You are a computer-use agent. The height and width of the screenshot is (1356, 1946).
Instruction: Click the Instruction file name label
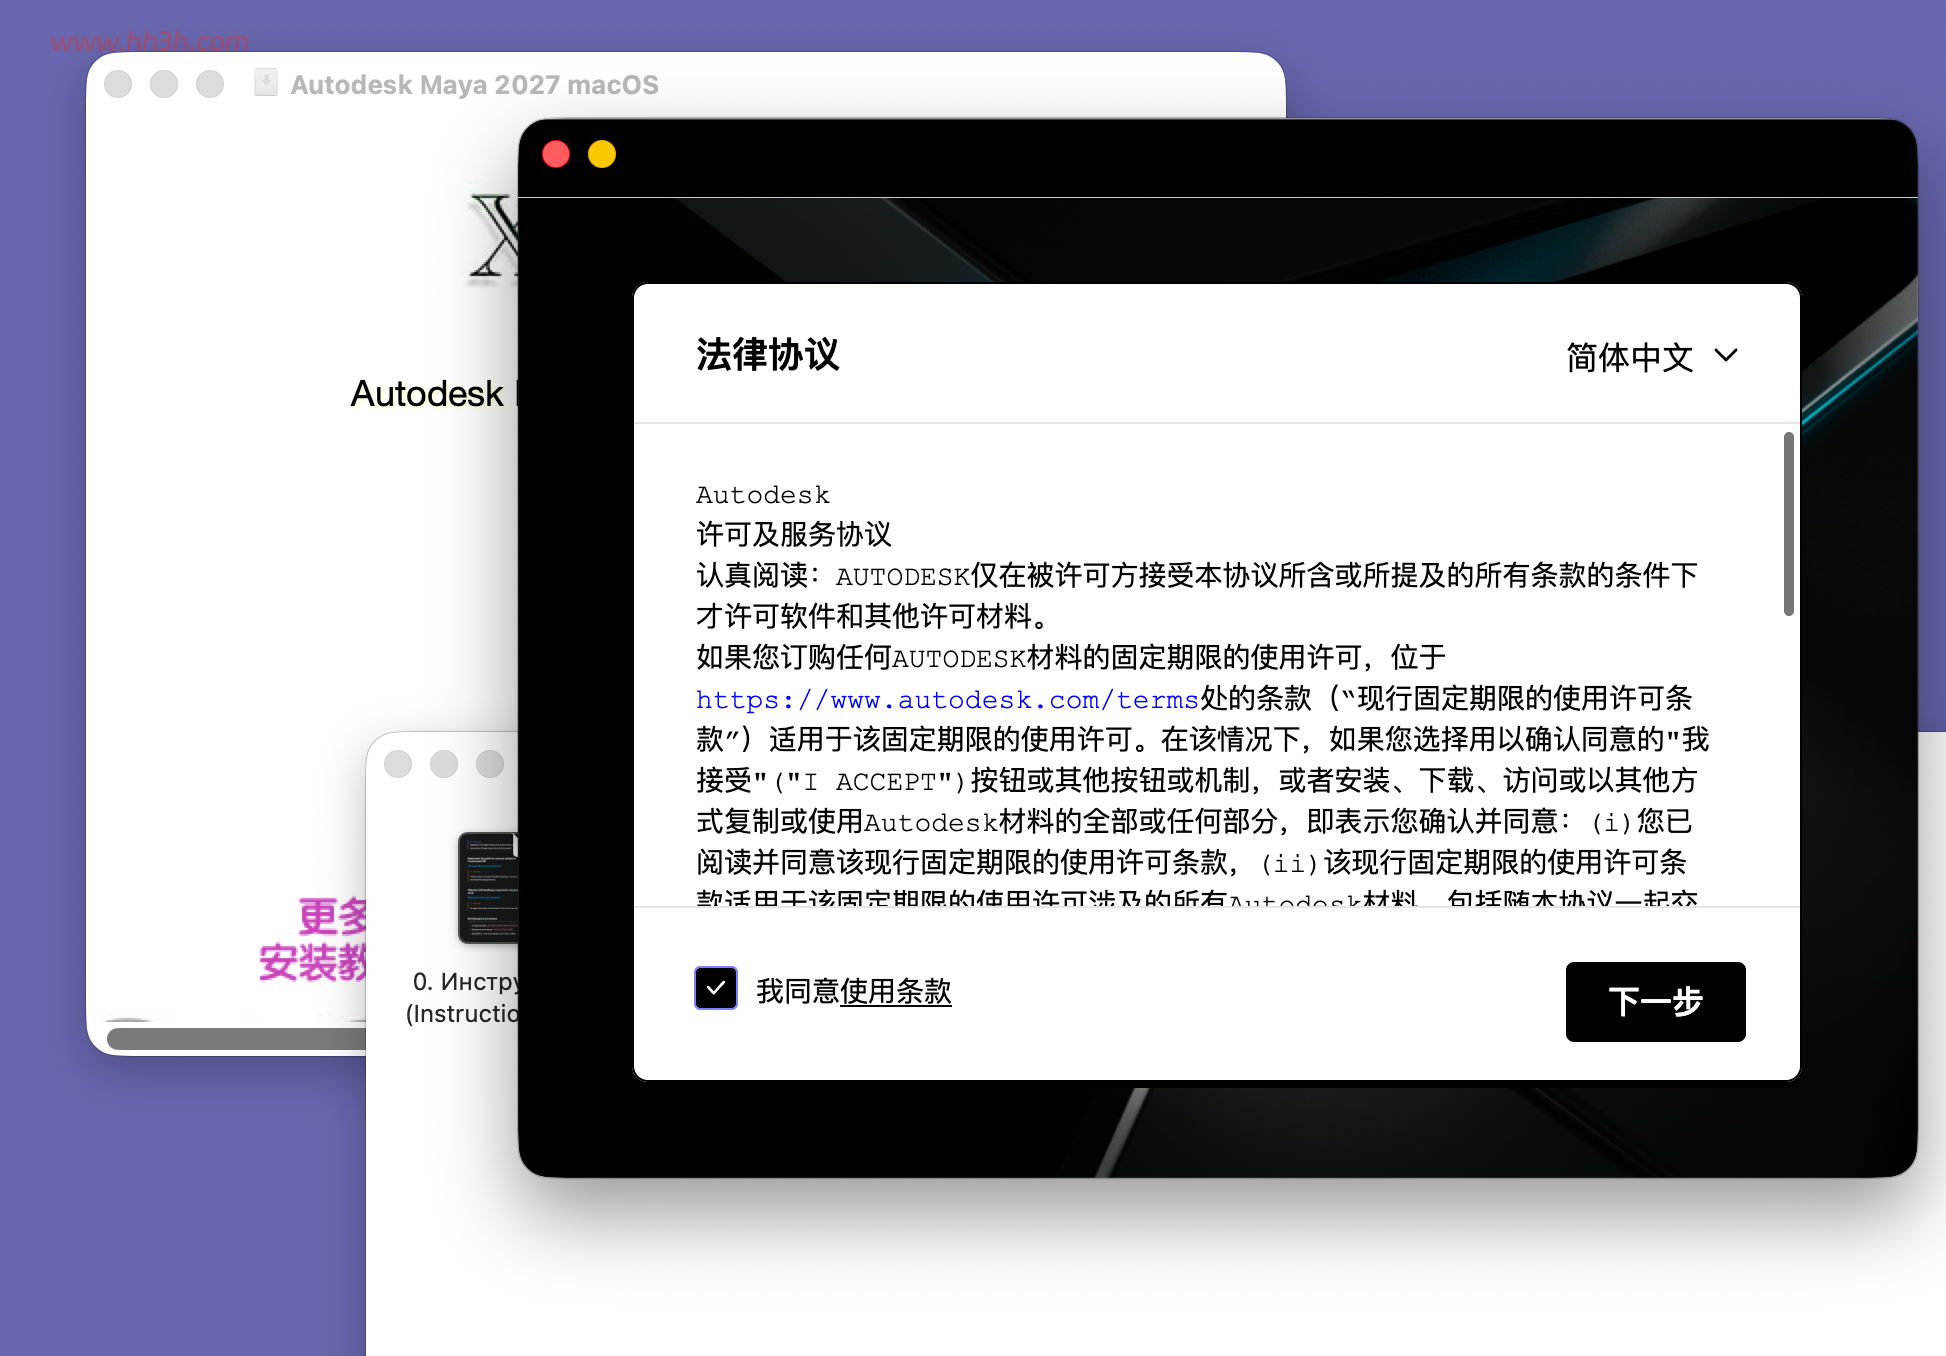(x=464, y=997)
